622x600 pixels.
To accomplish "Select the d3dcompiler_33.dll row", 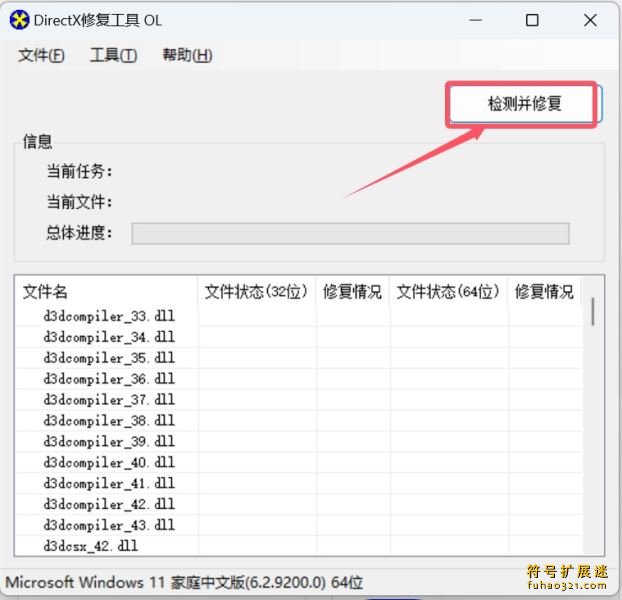I will coord(299,316).
